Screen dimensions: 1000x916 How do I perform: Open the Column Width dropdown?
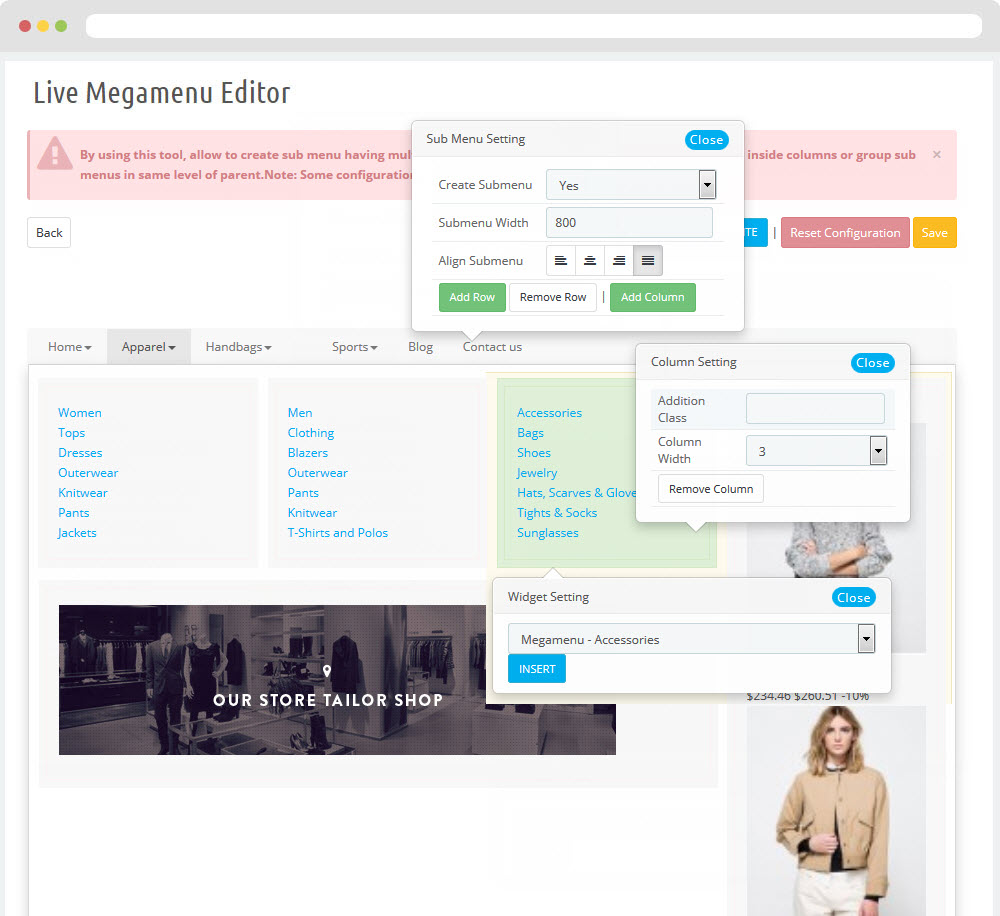[816, 451]
